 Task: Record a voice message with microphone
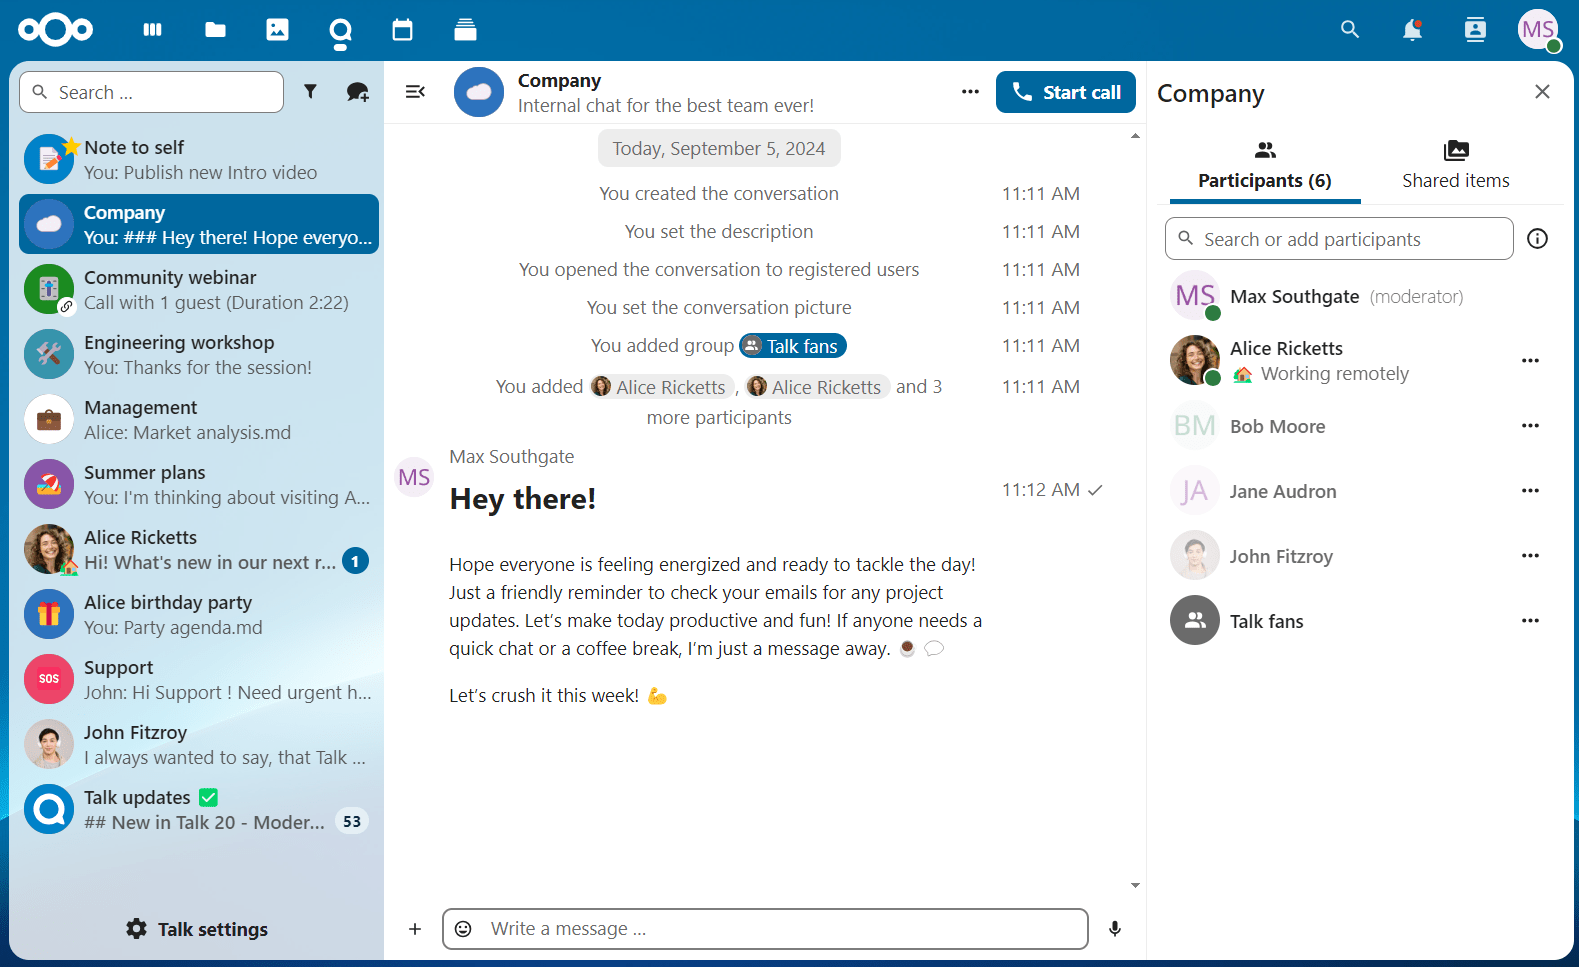(1115, 929)
